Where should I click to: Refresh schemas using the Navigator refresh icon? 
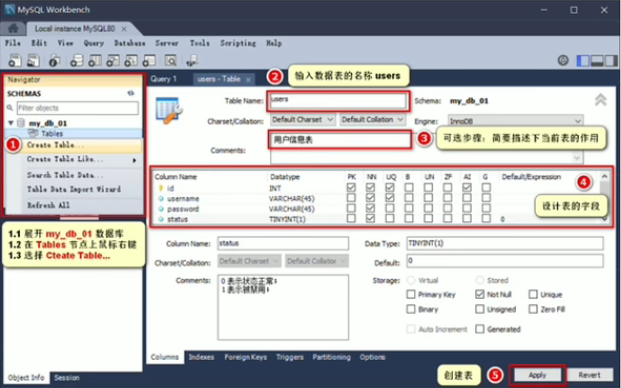point(131,93)
